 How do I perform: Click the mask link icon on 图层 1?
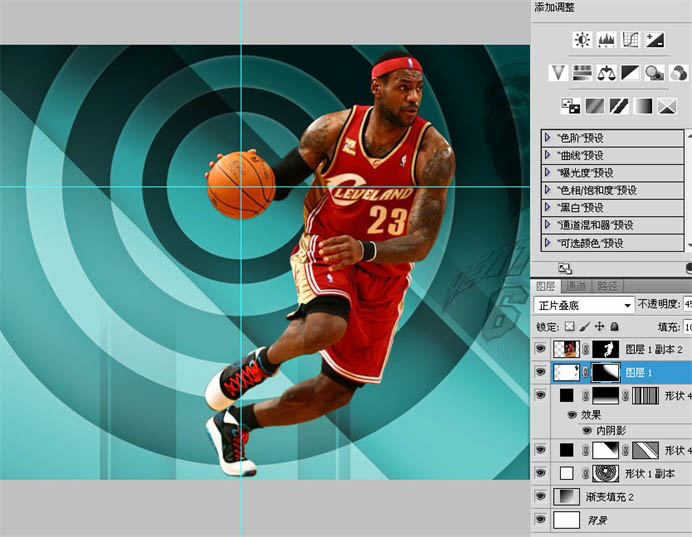click(x=586, y=372)
